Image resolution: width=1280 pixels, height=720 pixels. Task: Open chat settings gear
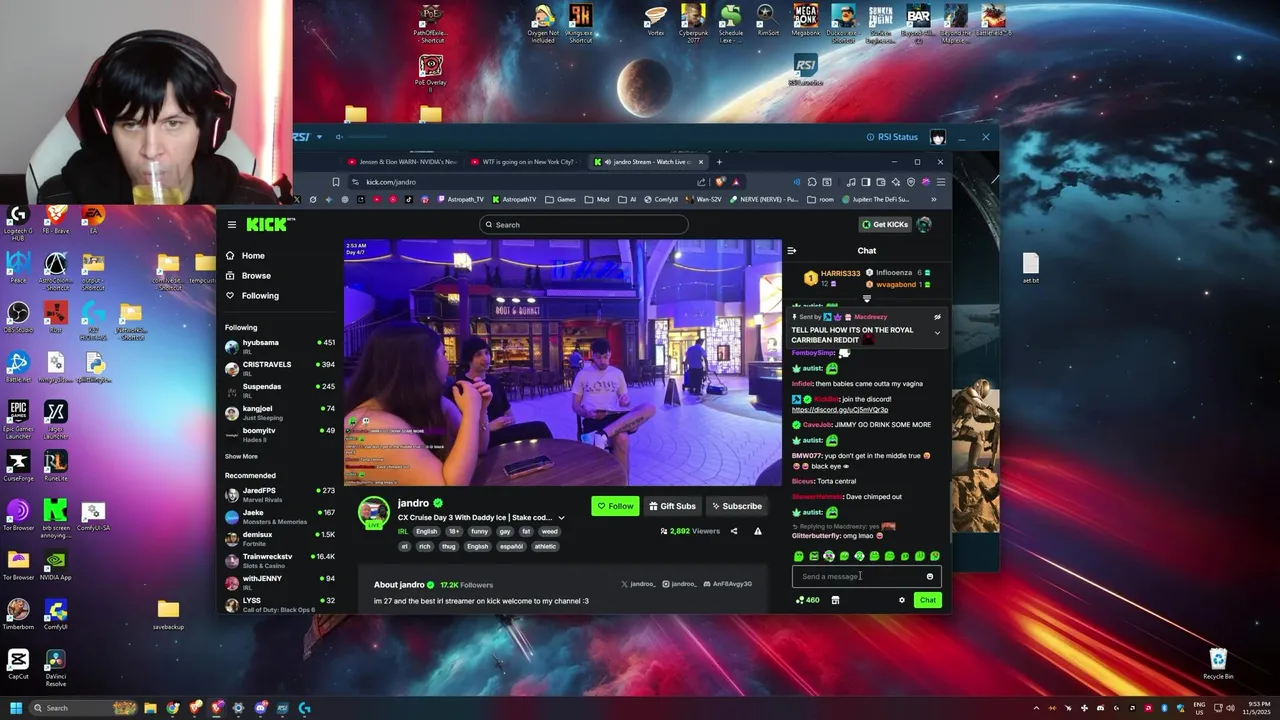(x=901, y=600)
